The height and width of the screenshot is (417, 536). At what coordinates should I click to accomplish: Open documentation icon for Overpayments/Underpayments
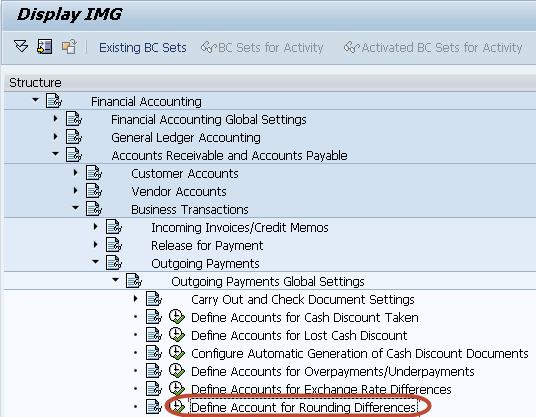(154, 371)
